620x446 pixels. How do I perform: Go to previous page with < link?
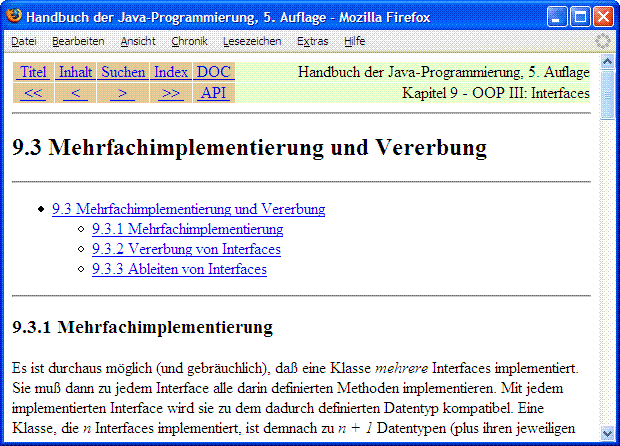click(x=75, y=93)
